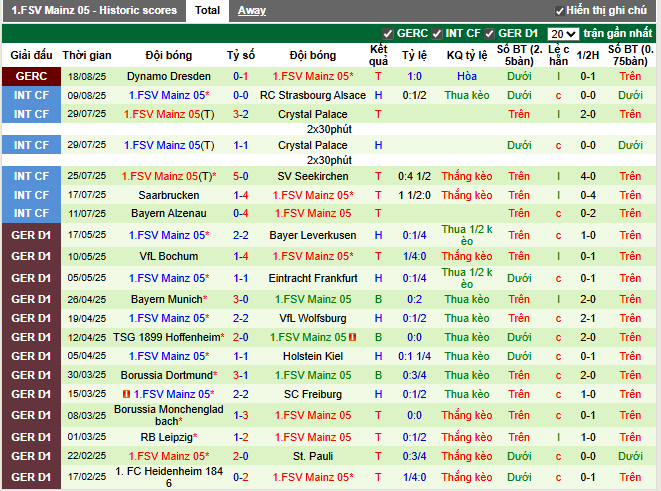
Task: Open Eintracht Frankfurt team link
Action: click(x=313, y=278)
